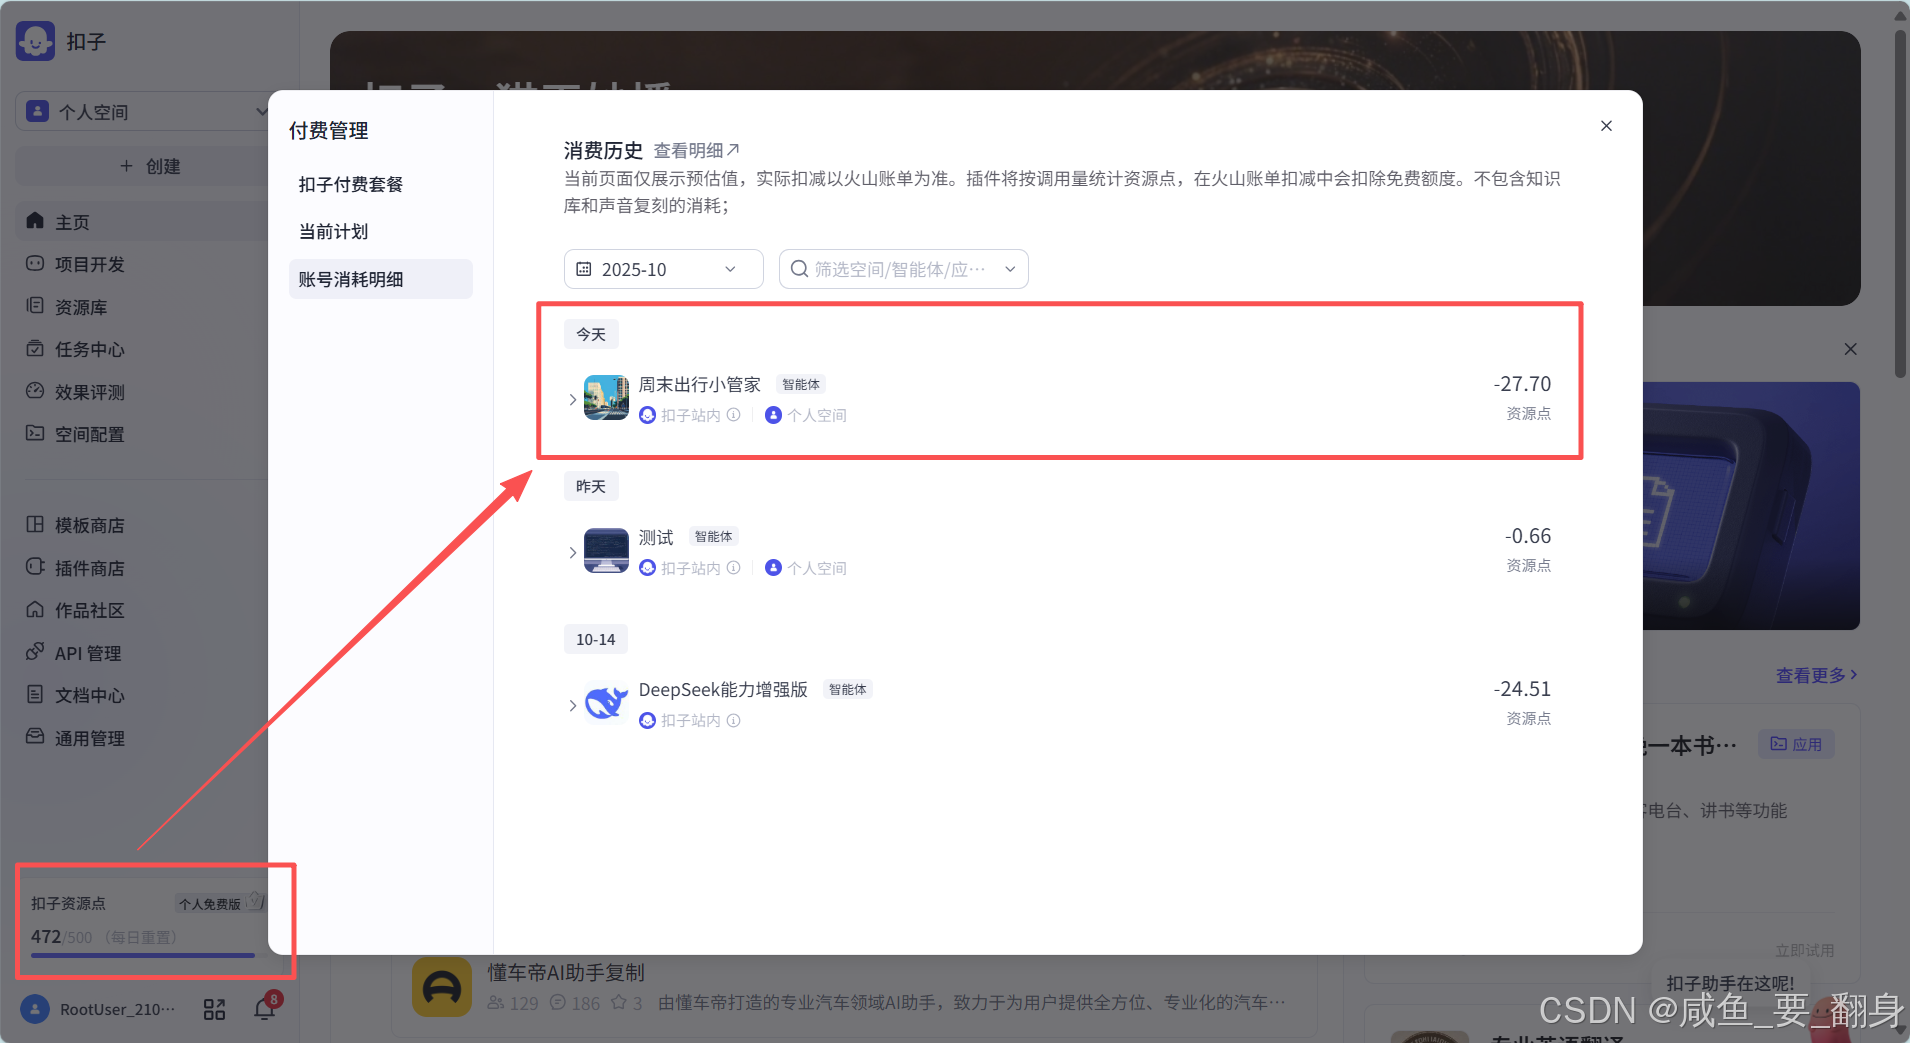Click 个人空间 icon under 周末出行小管家
1910x1043 pixels.
[x=773, y=415]
